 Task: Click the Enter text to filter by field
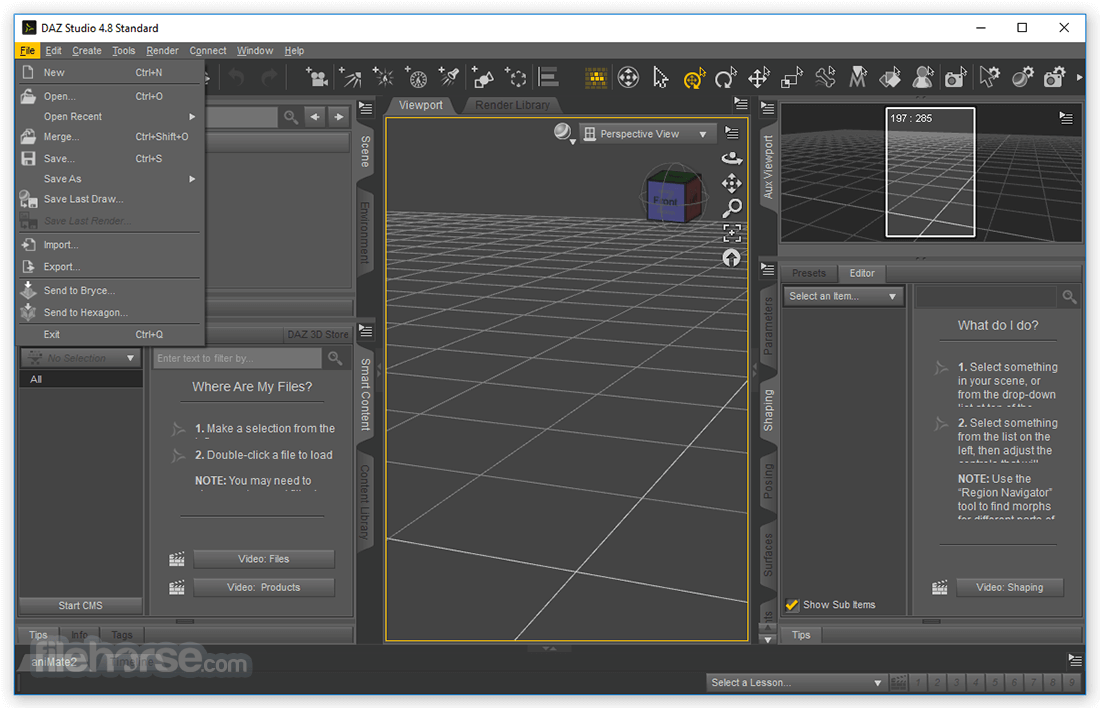coord(237,358)
